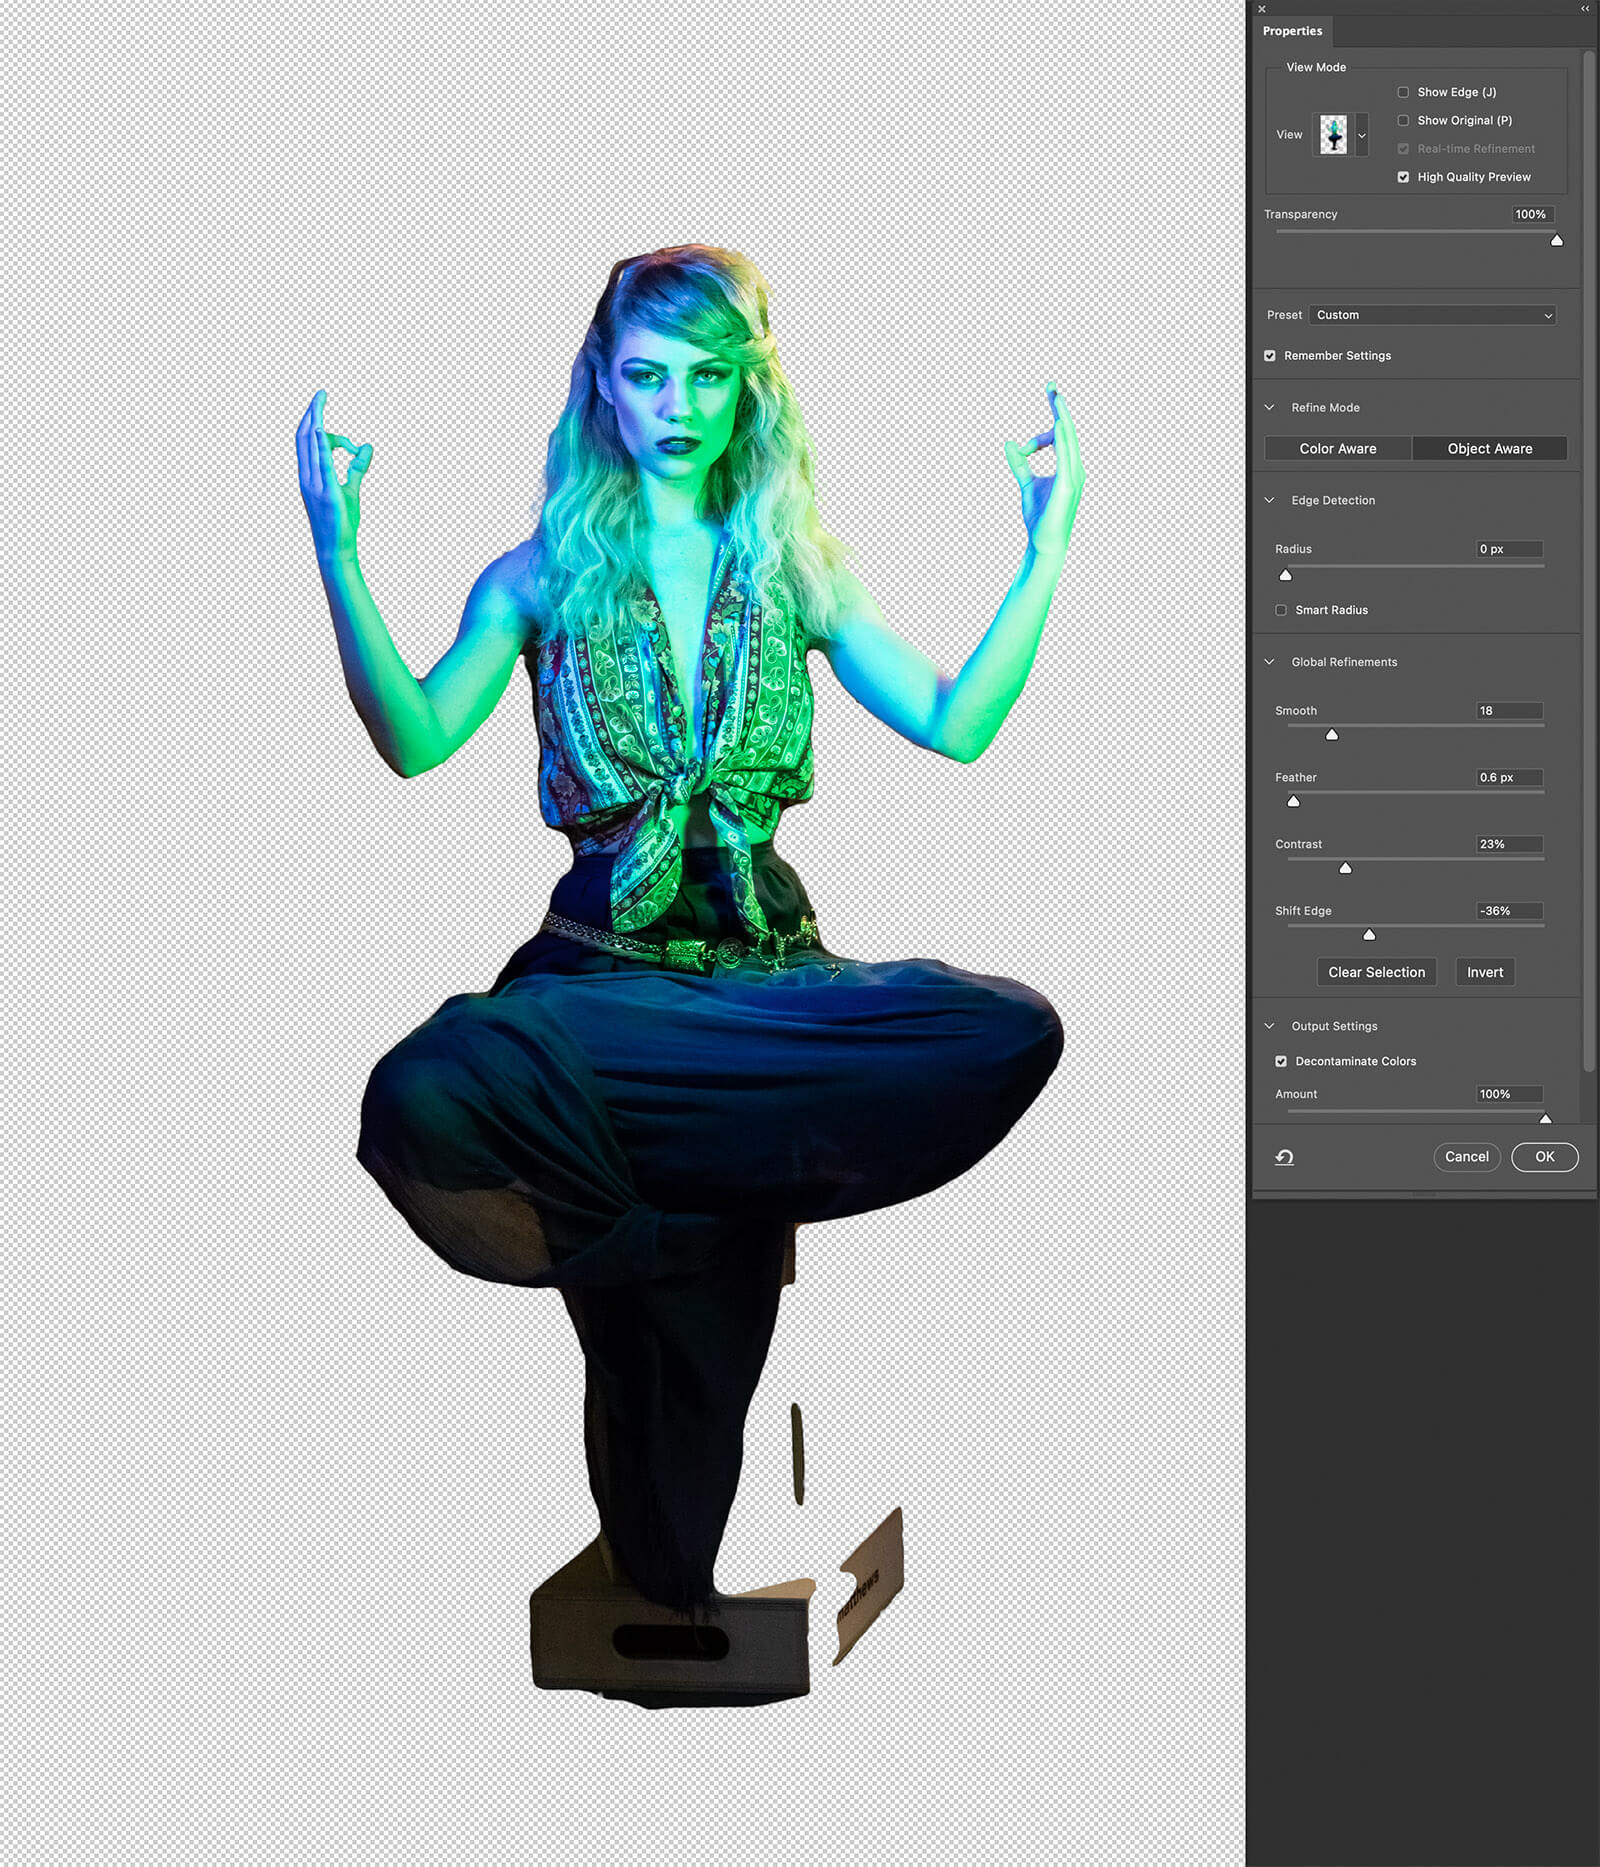
Task: Collapse the Global Refinements section
Action: click(1270, 662)
